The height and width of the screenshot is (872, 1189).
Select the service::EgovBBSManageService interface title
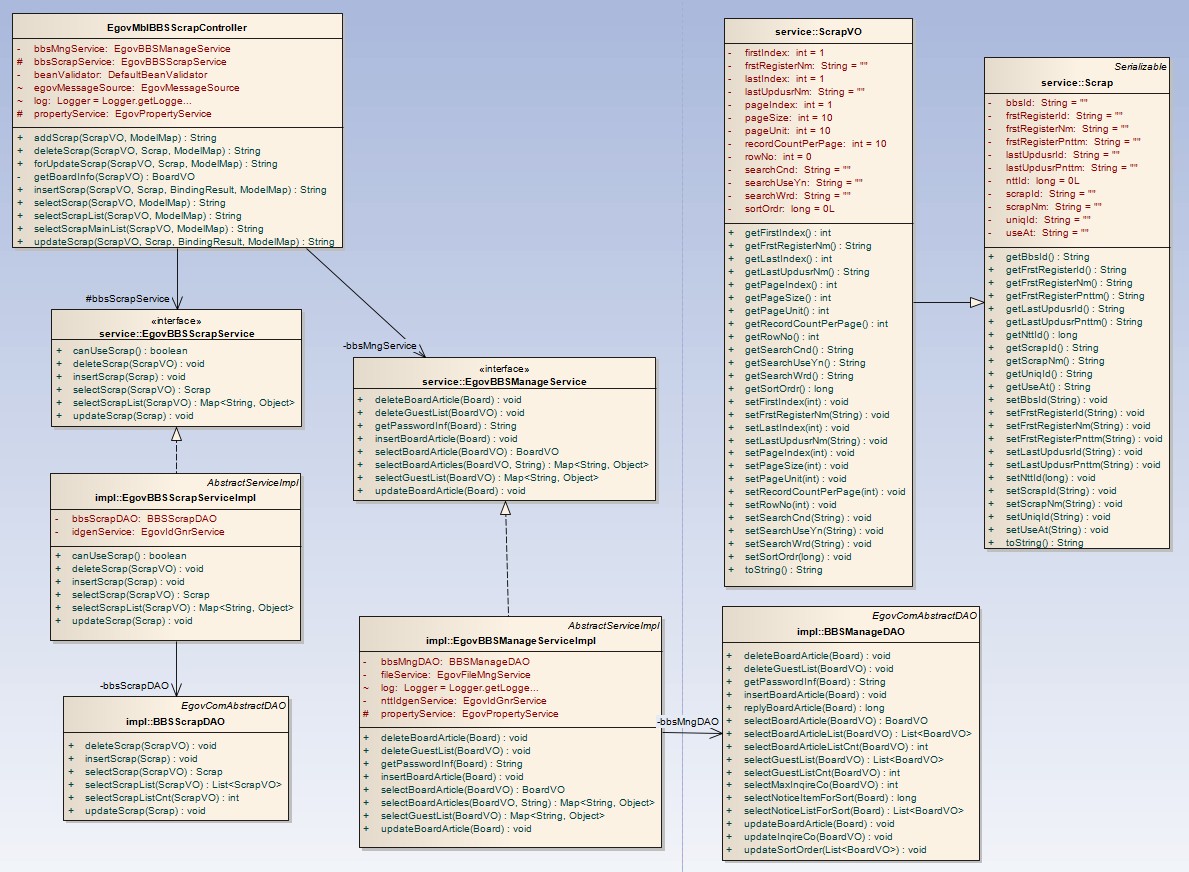[x=504, y=381]
